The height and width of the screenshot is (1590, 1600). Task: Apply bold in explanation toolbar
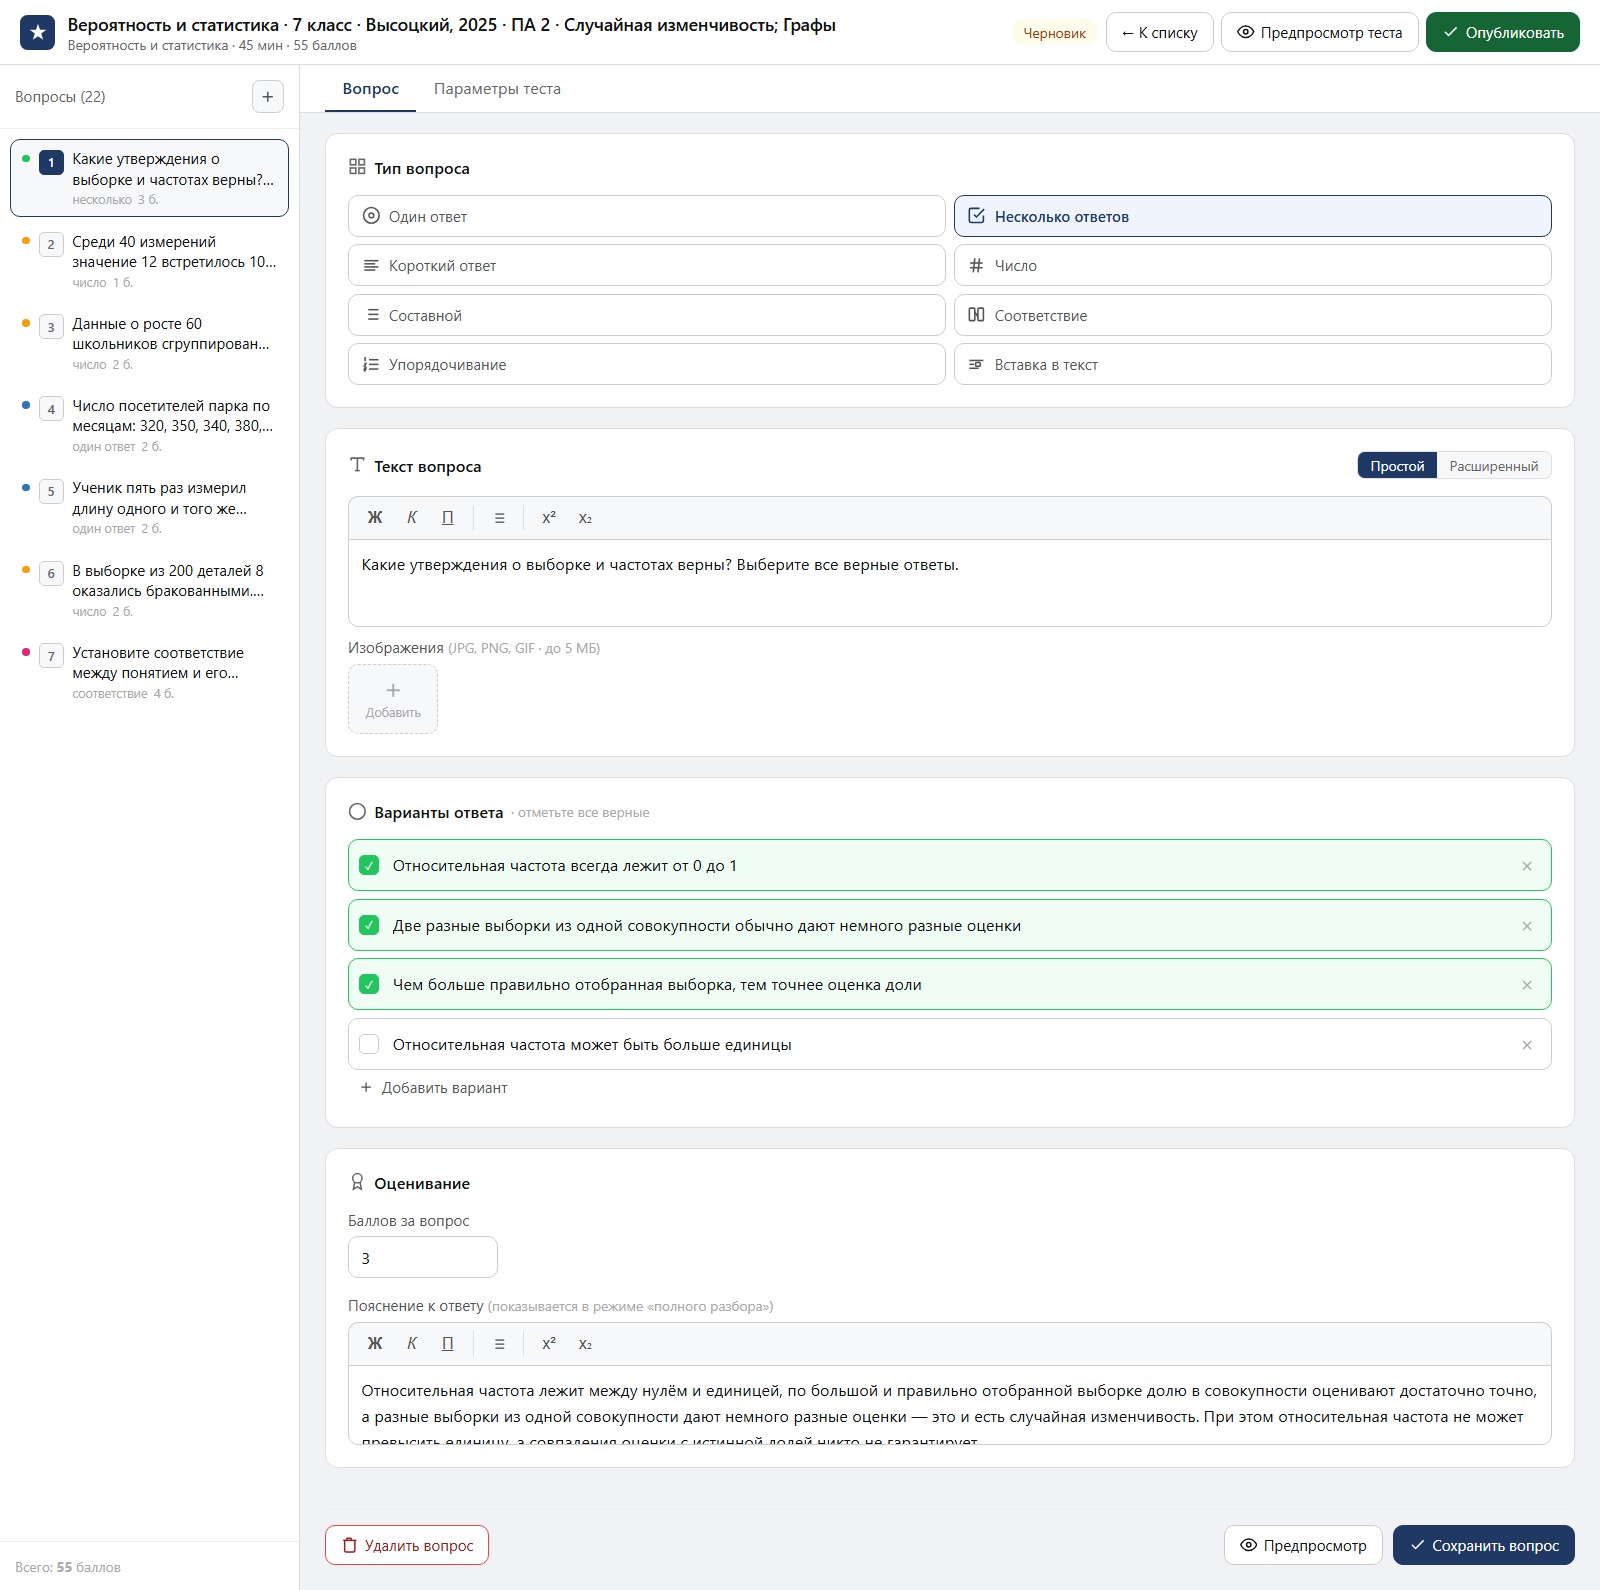[x=375, y=1344]
